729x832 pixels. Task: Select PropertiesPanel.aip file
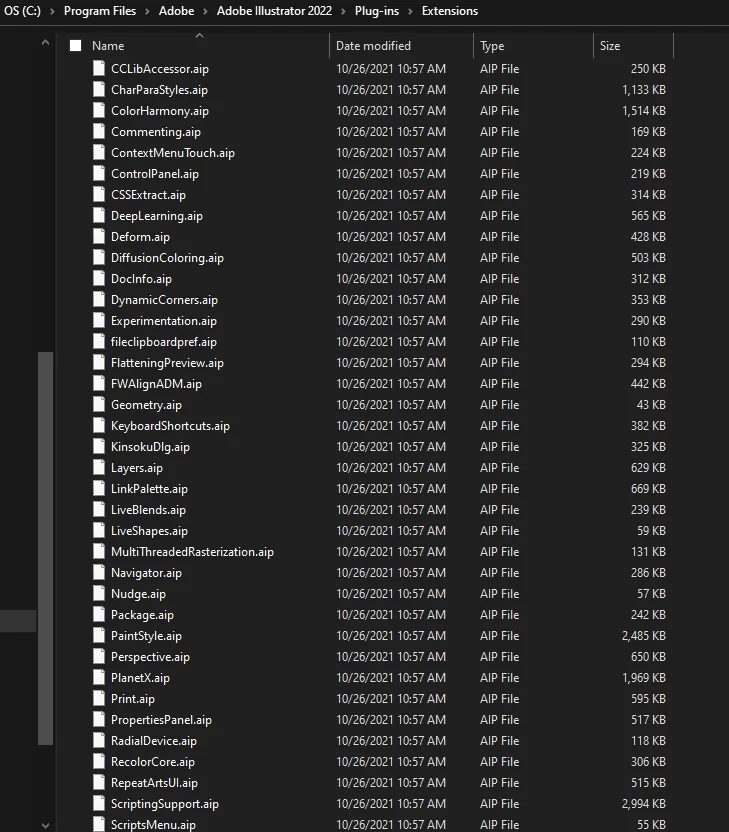pos(161,720)
